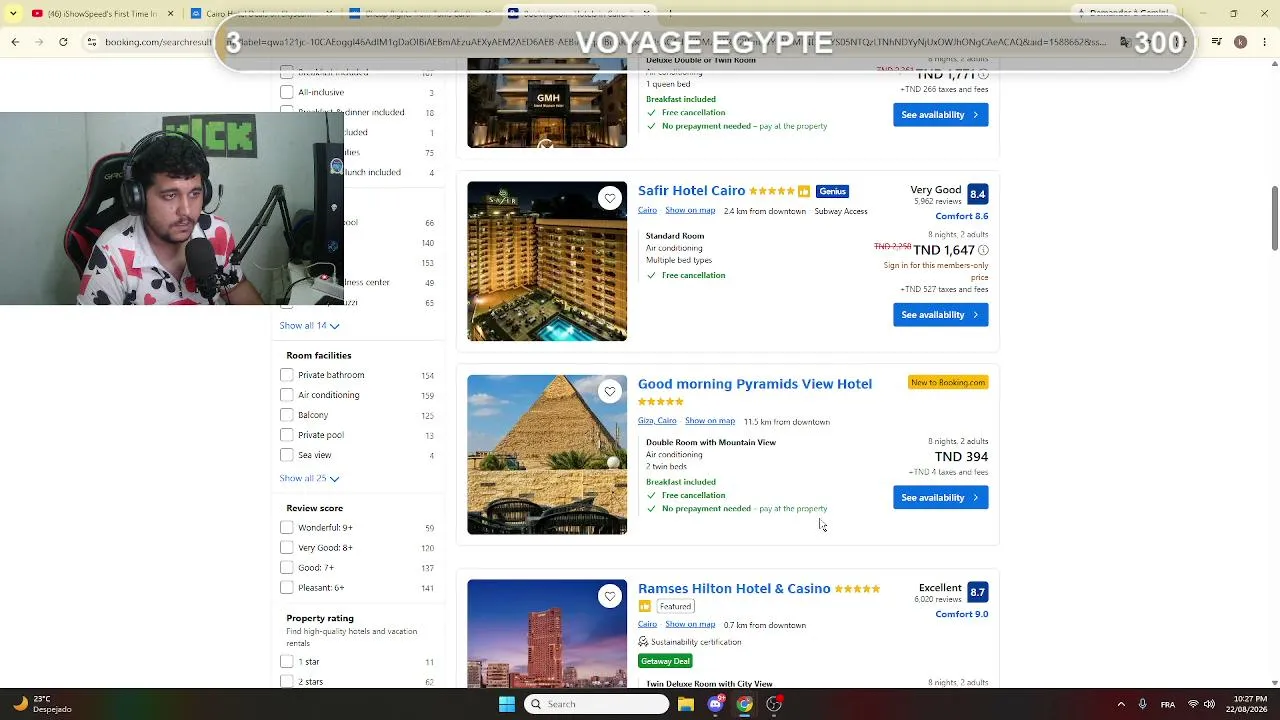Open the Safir Hotel Cairo listing title
The image size is (1280, 720).
coord(691,191)
